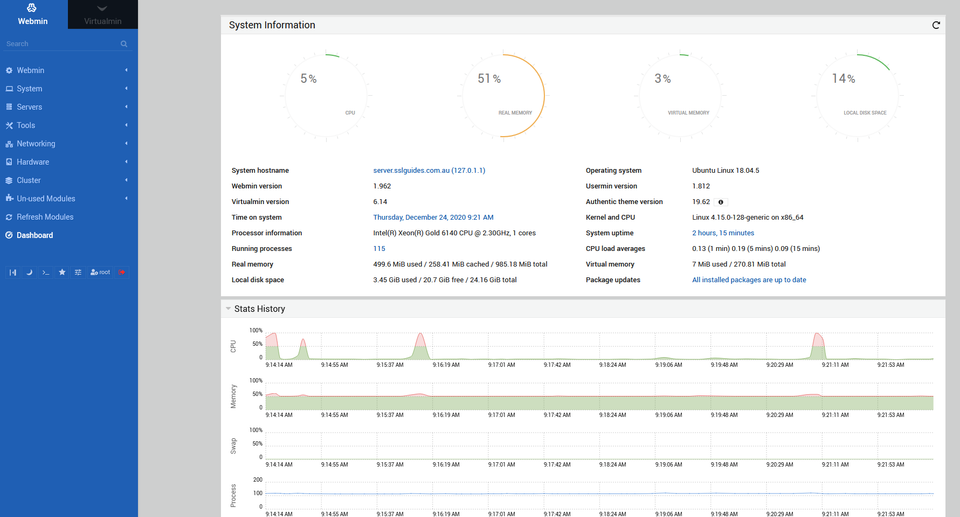Open Dashboard from the sidebar
This screenshot has width=960, height=517.
coord(35,235)
